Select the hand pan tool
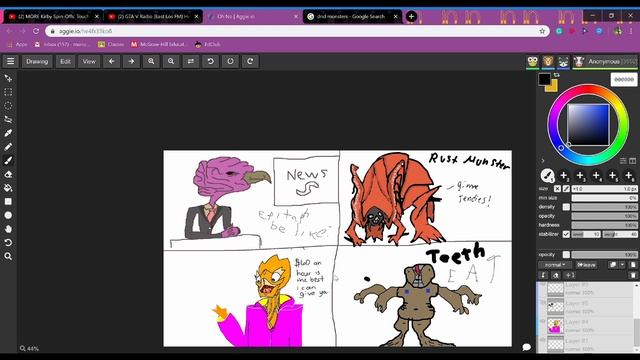The image size is (640, 360). click(x=8, y=229)
